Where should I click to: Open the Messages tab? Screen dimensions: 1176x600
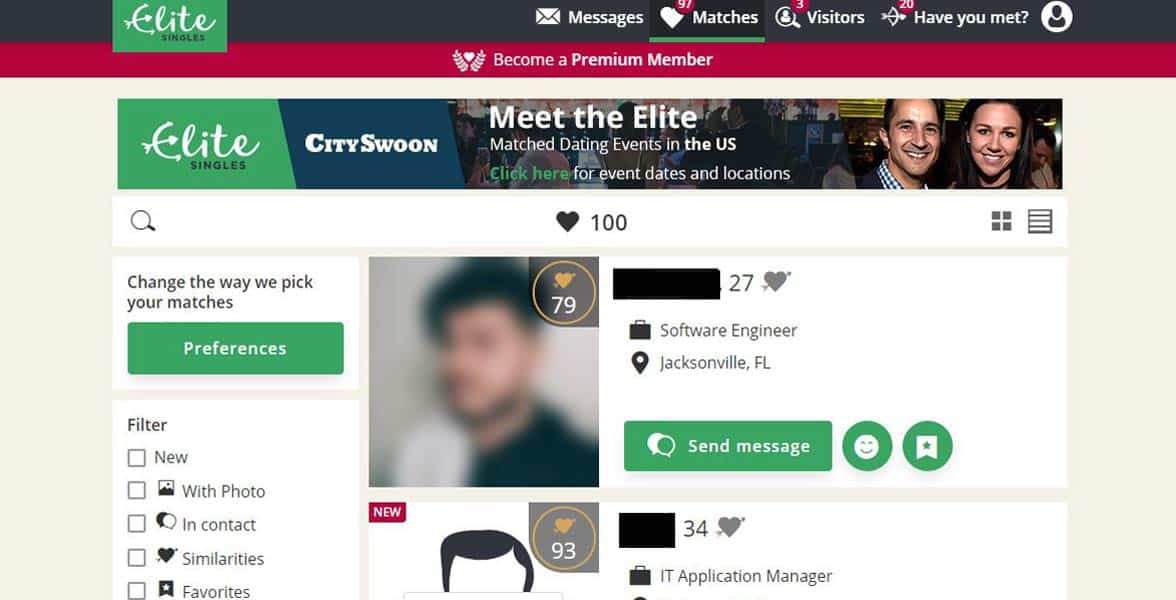(590, 17)
